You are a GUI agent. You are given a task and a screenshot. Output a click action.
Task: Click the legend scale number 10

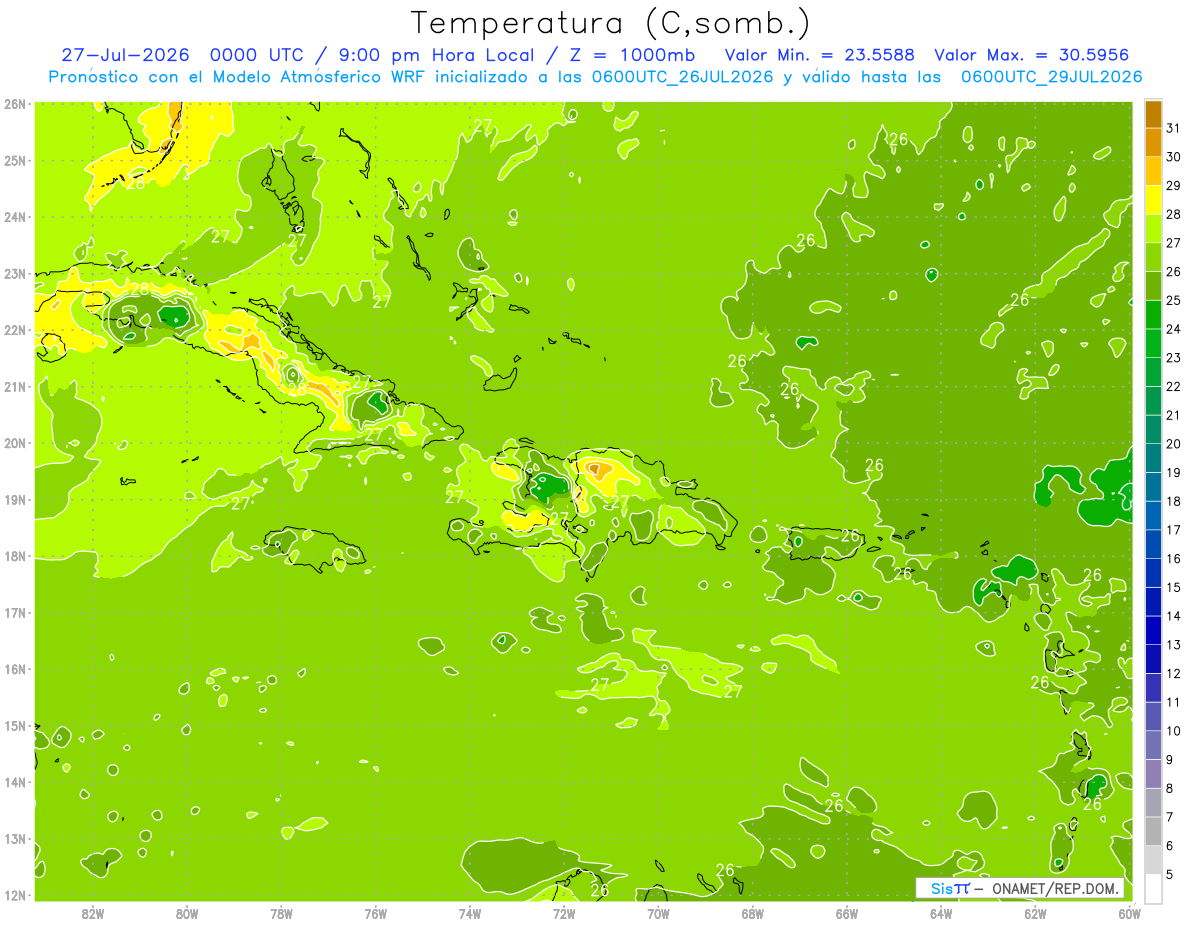pos(1174,731)
